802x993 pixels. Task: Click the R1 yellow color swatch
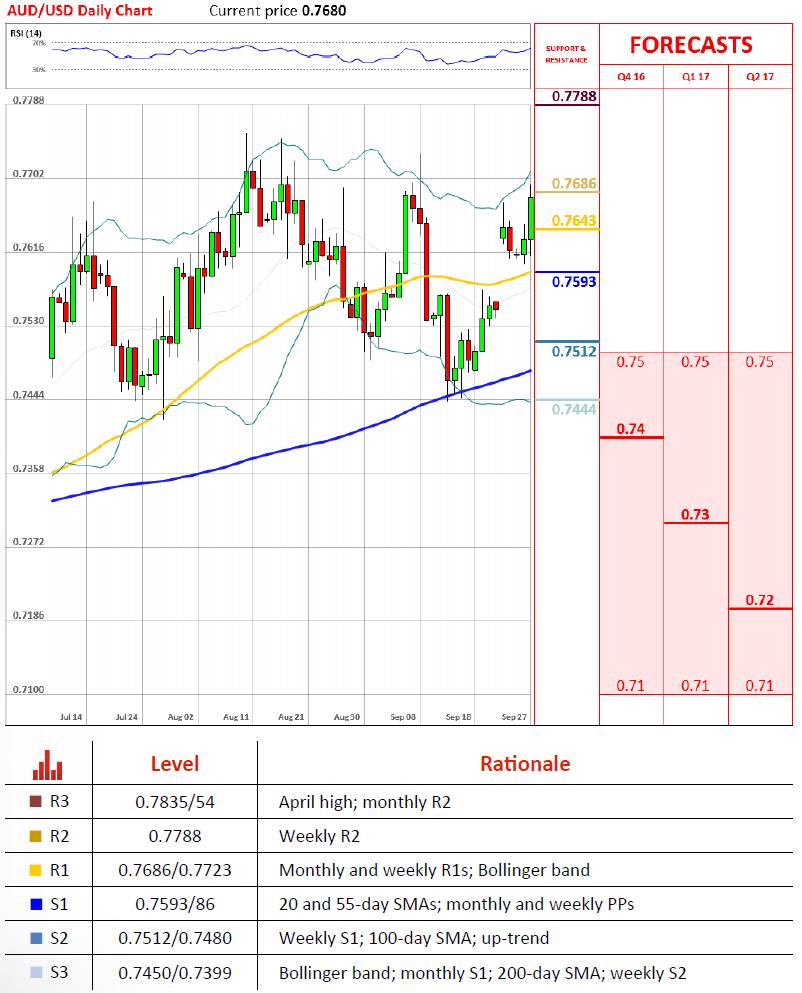point(36,870)
